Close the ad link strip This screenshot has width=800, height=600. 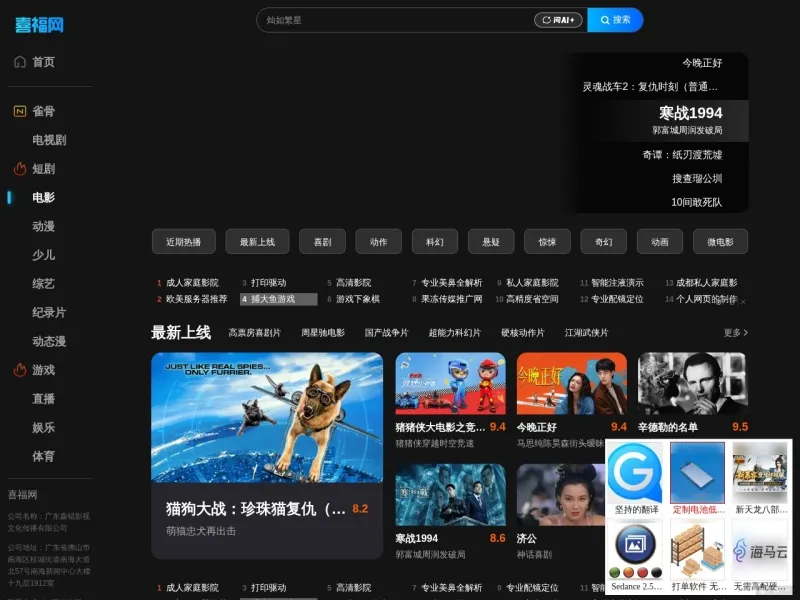743,302
